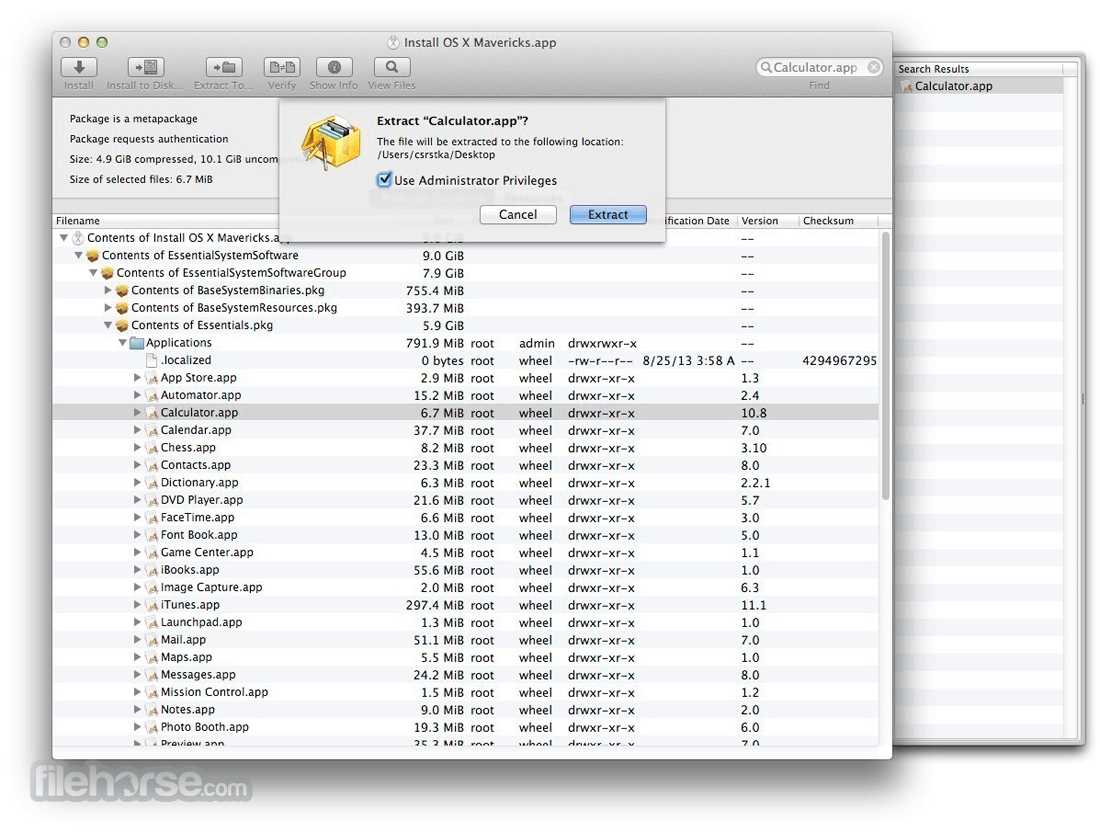
Task: Click the Verify toolbar icon
Action: (x=282, y=67)
